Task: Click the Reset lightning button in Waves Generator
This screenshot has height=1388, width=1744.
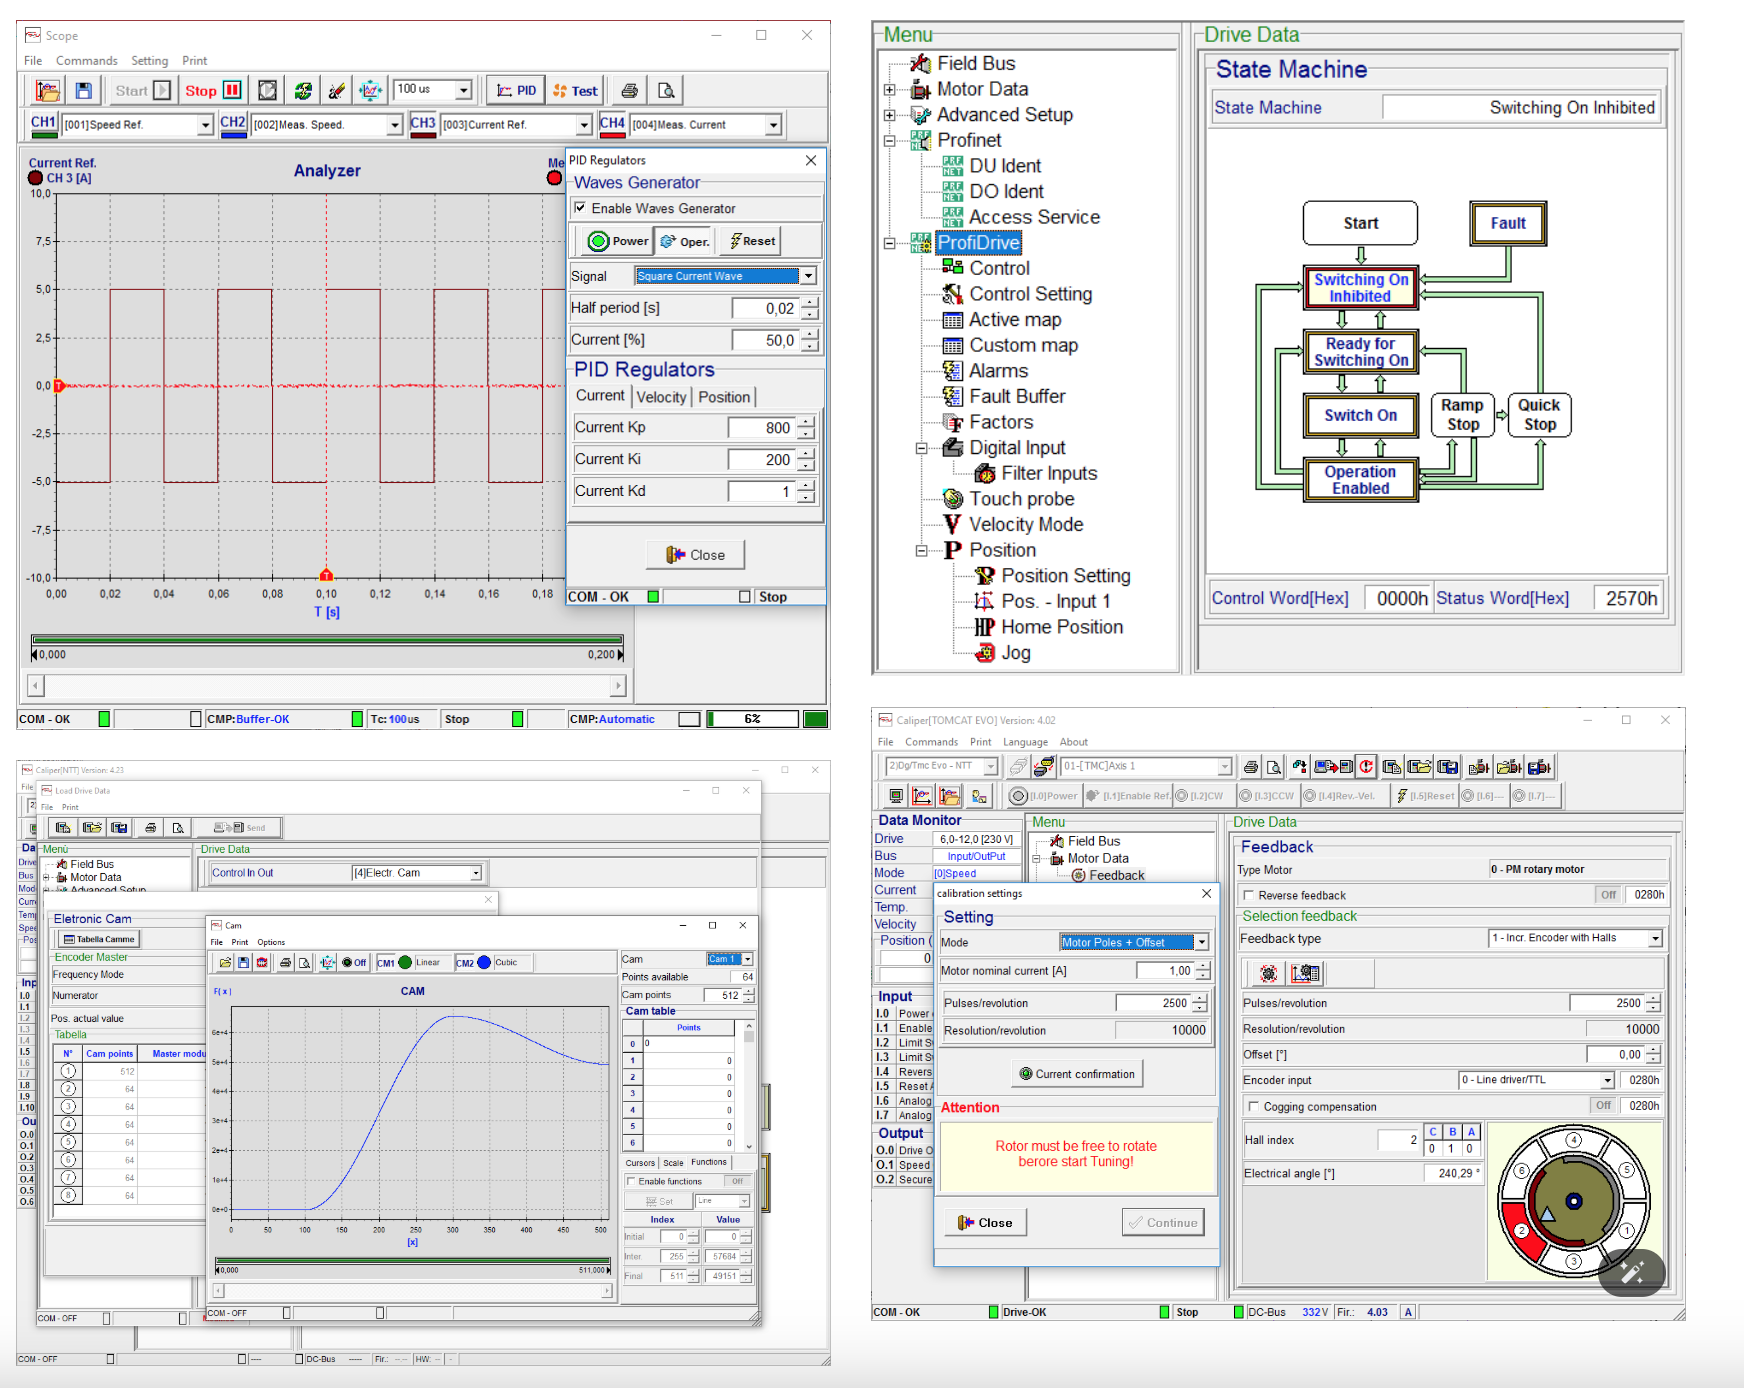Action: [x=752, y=241]
